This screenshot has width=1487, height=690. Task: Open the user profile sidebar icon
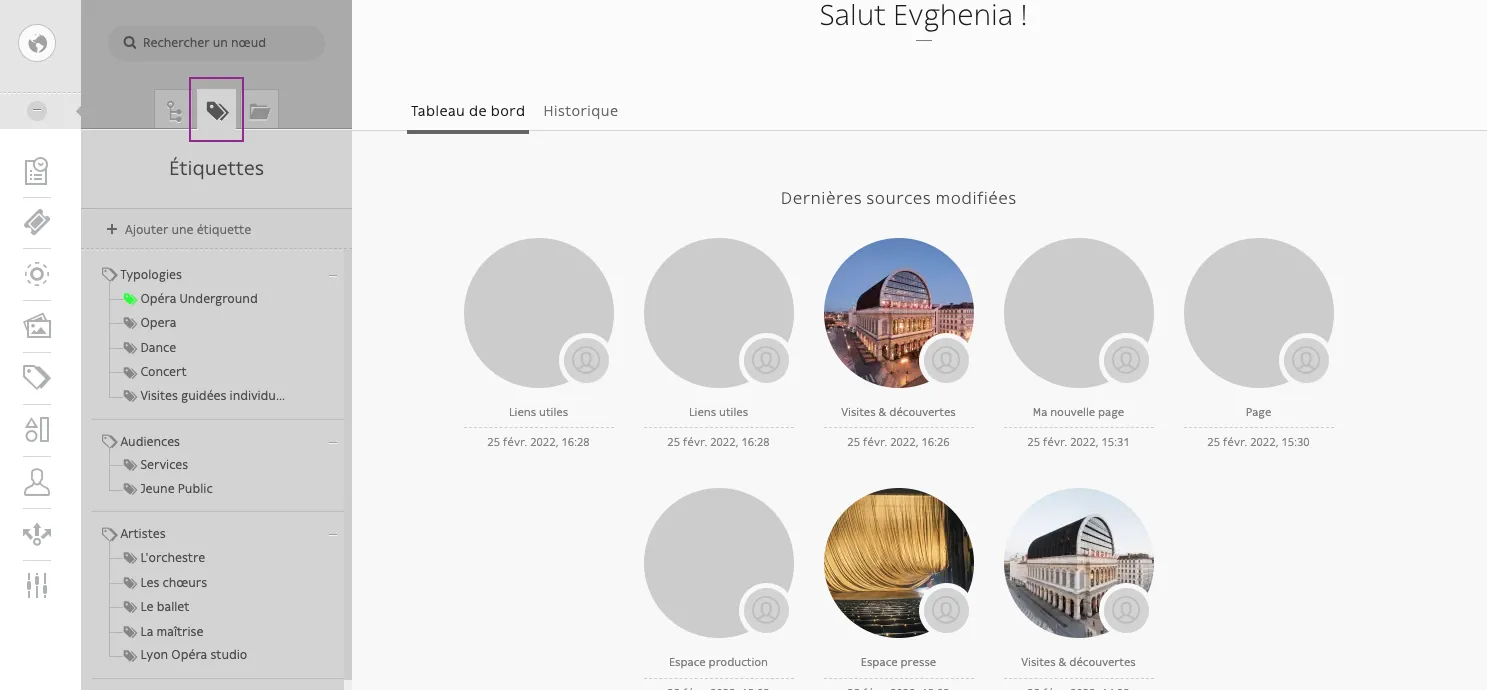pos(37,481)
